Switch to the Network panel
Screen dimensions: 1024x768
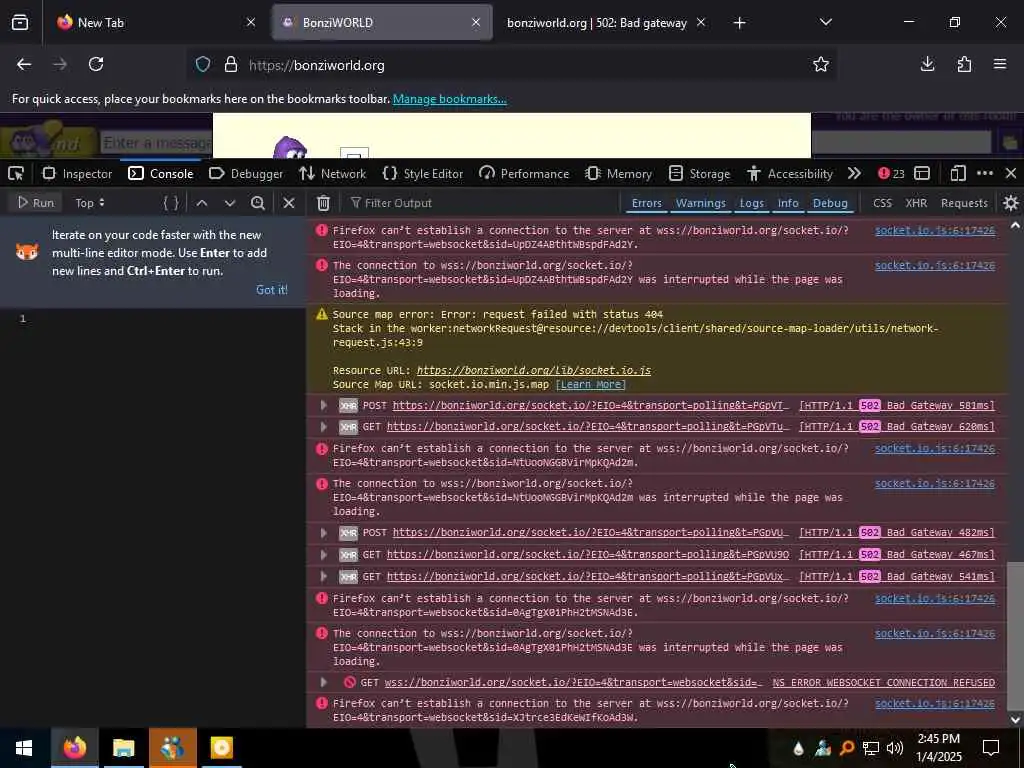(x=333, y=174)
